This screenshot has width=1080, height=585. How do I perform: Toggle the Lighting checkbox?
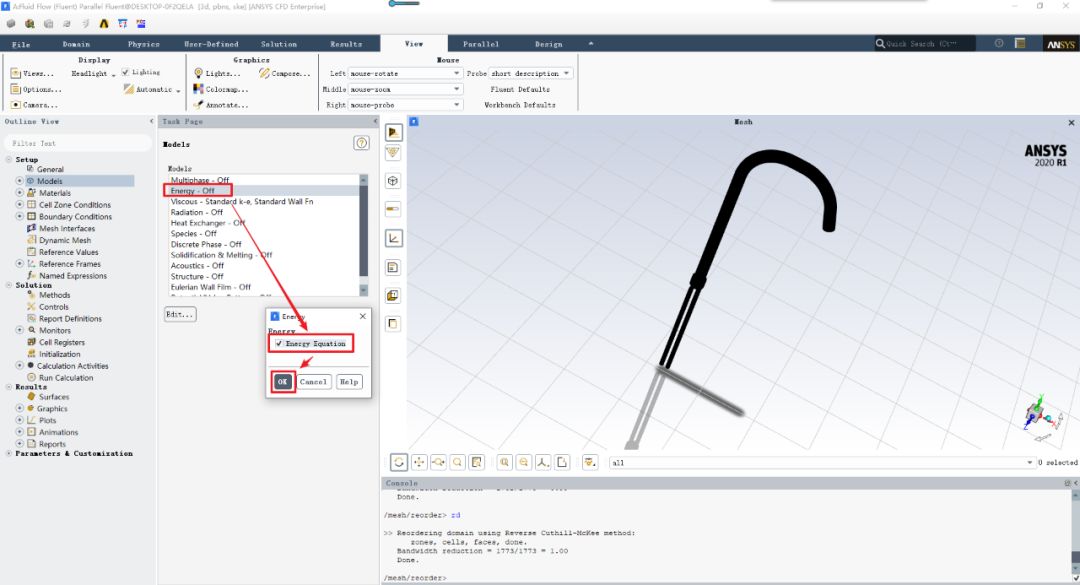(x=125, y=72)
